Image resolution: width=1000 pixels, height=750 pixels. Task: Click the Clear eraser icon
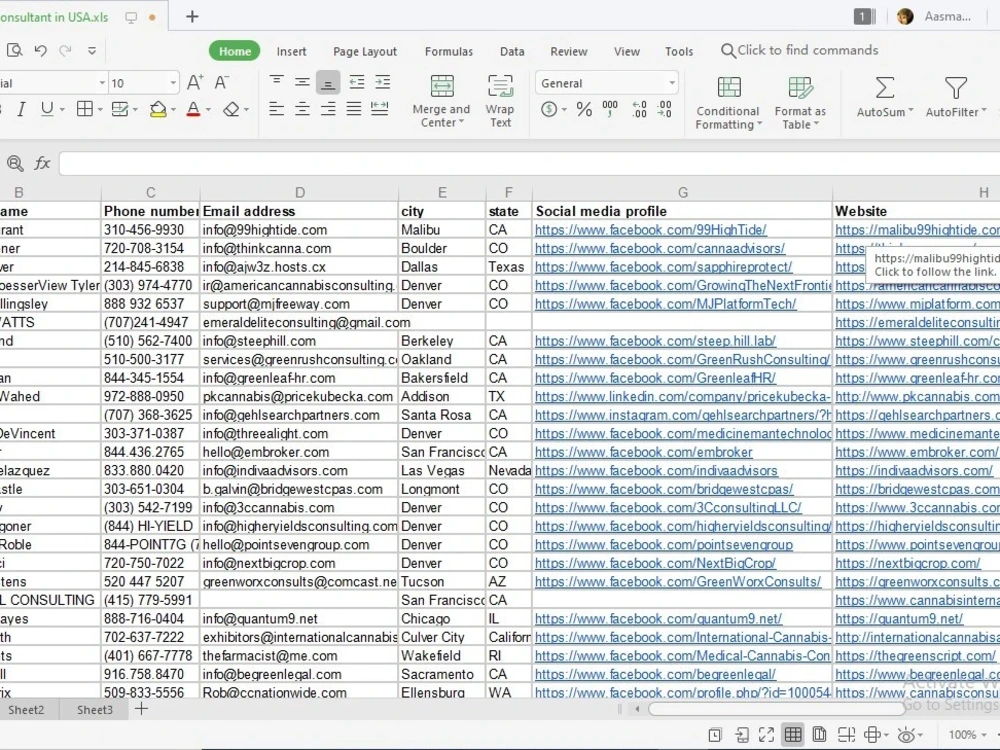[231, 109]
